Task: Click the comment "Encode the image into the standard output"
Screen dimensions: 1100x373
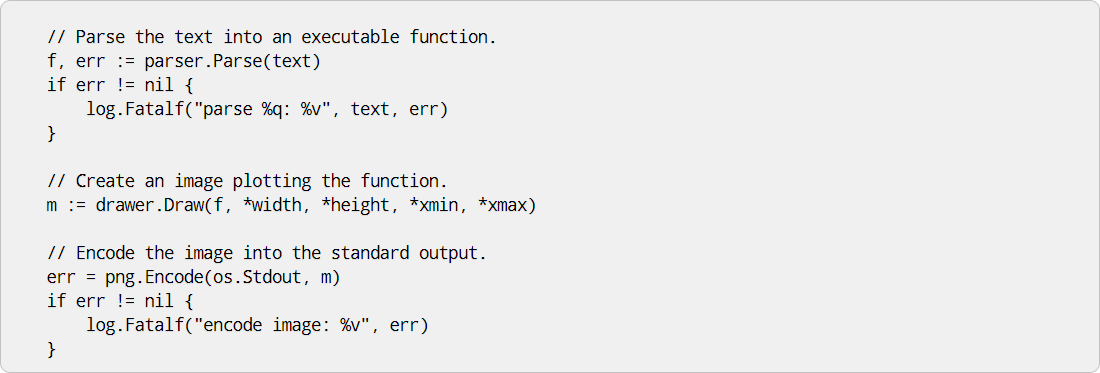Action: [267, 254]
